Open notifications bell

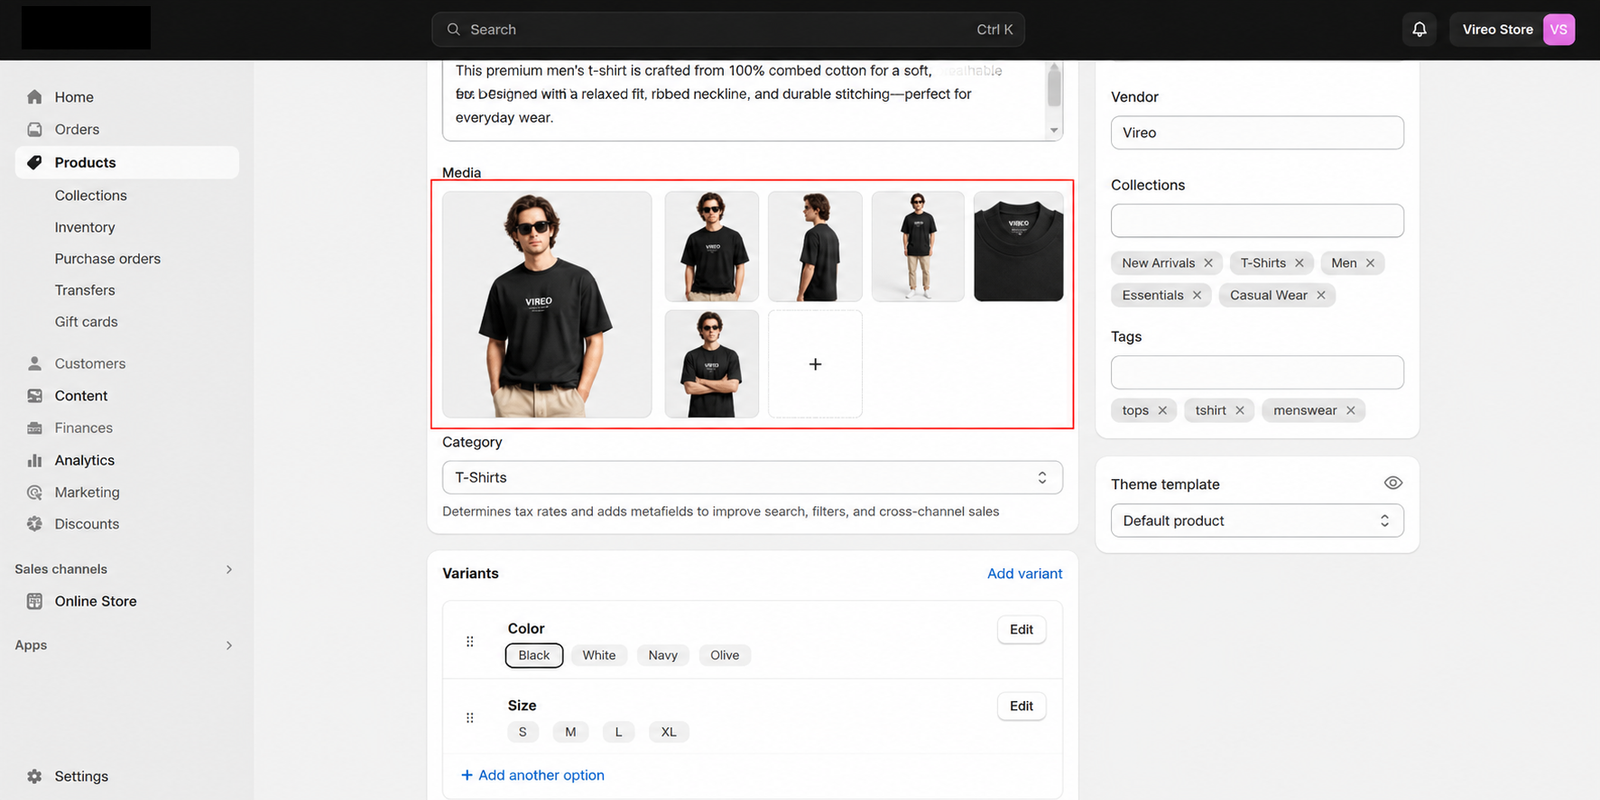point(1419,29)
